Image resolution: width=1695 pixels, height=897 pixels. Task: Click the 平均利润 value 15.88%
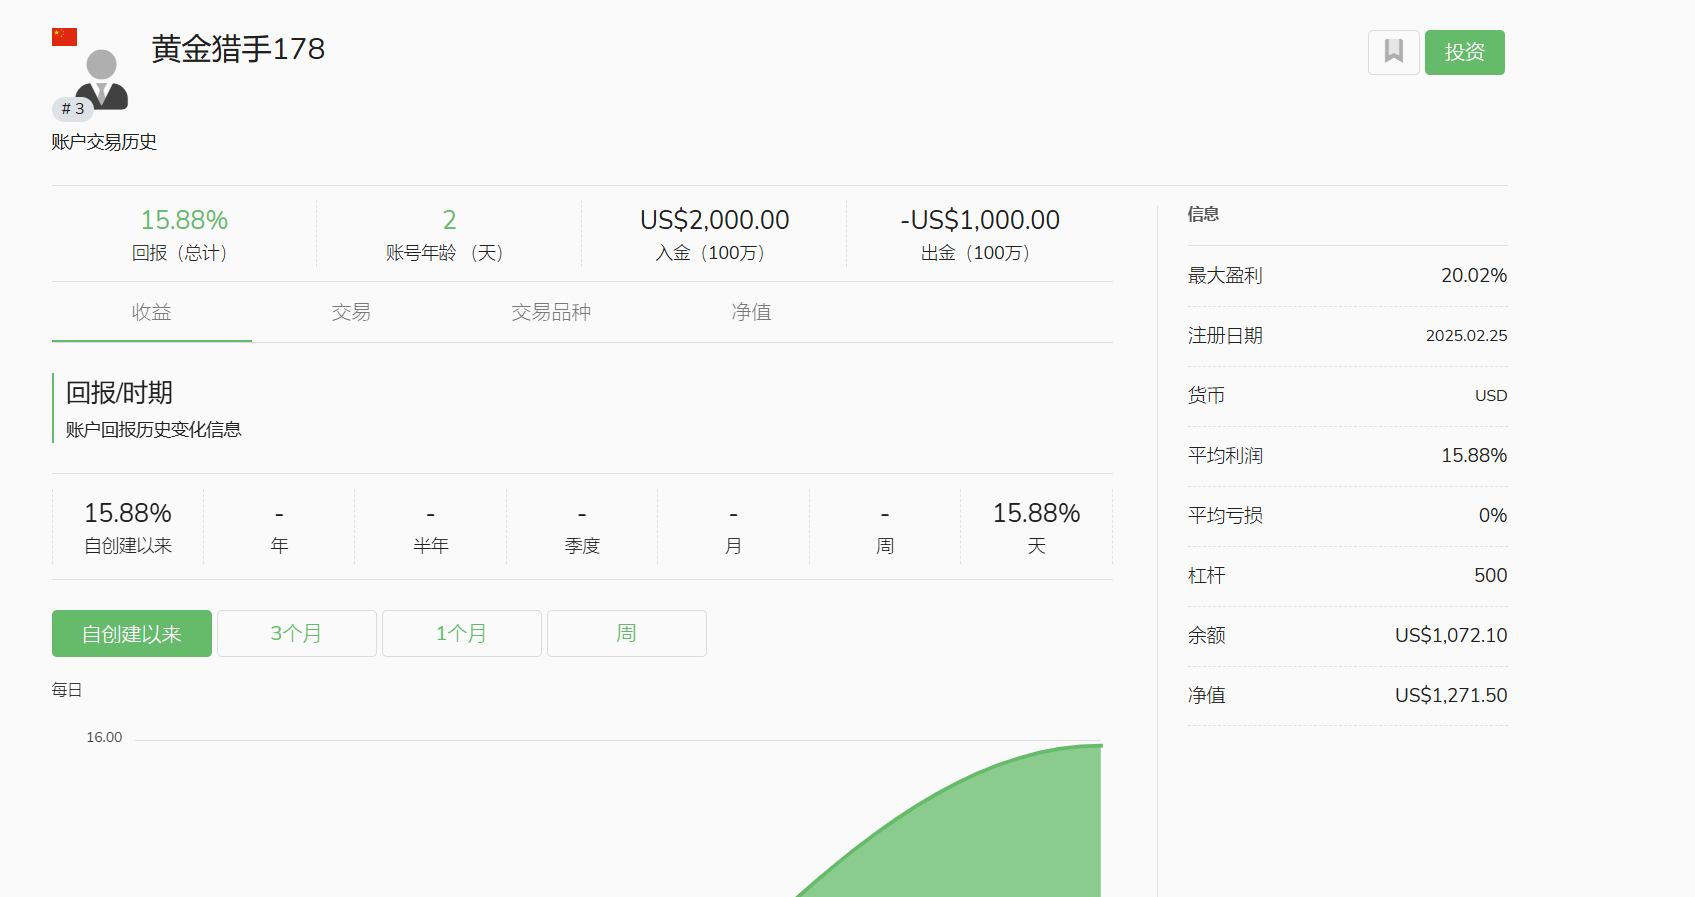(1474, 456)
